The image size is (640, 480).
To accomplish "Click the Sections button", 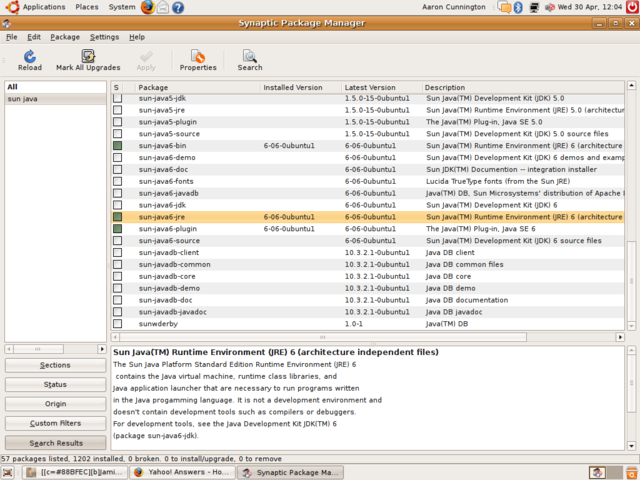I will pos(55,365).
